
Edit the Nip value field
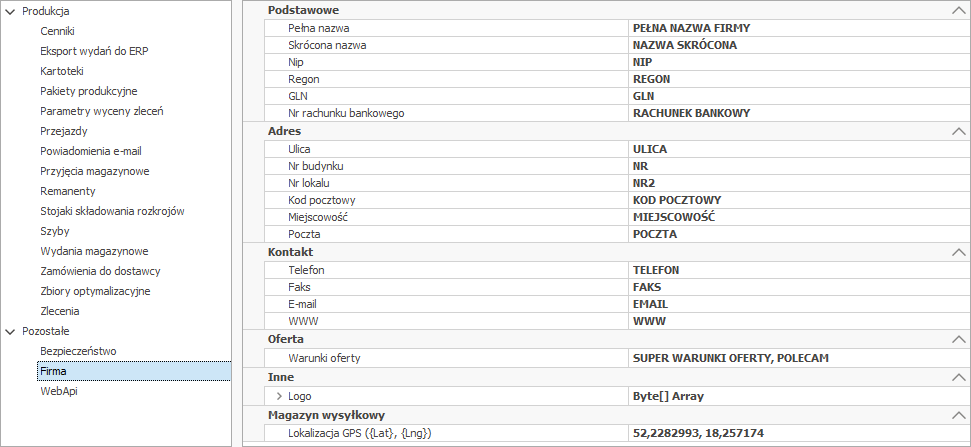pyautogui.click(x=795, y=62)
